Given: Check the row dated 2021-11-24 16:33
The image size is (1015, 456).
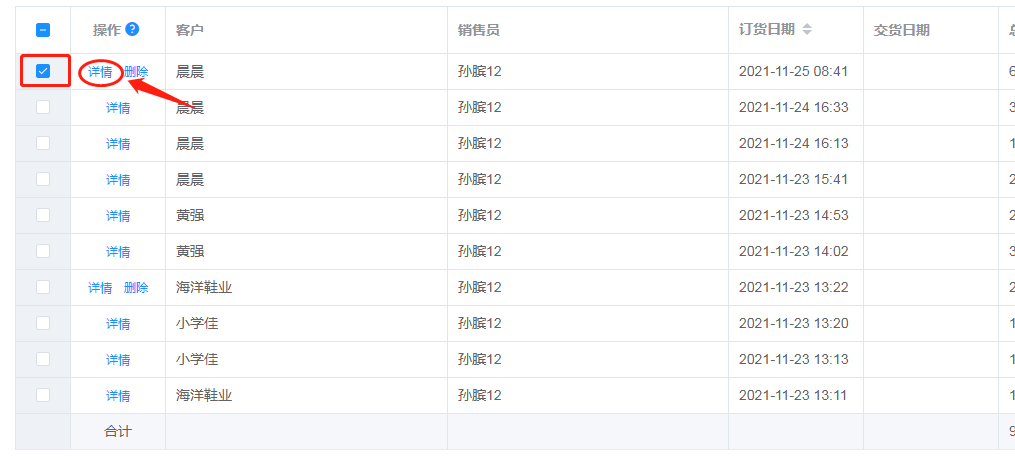Looking at the screenshot, I should (43, 107).
